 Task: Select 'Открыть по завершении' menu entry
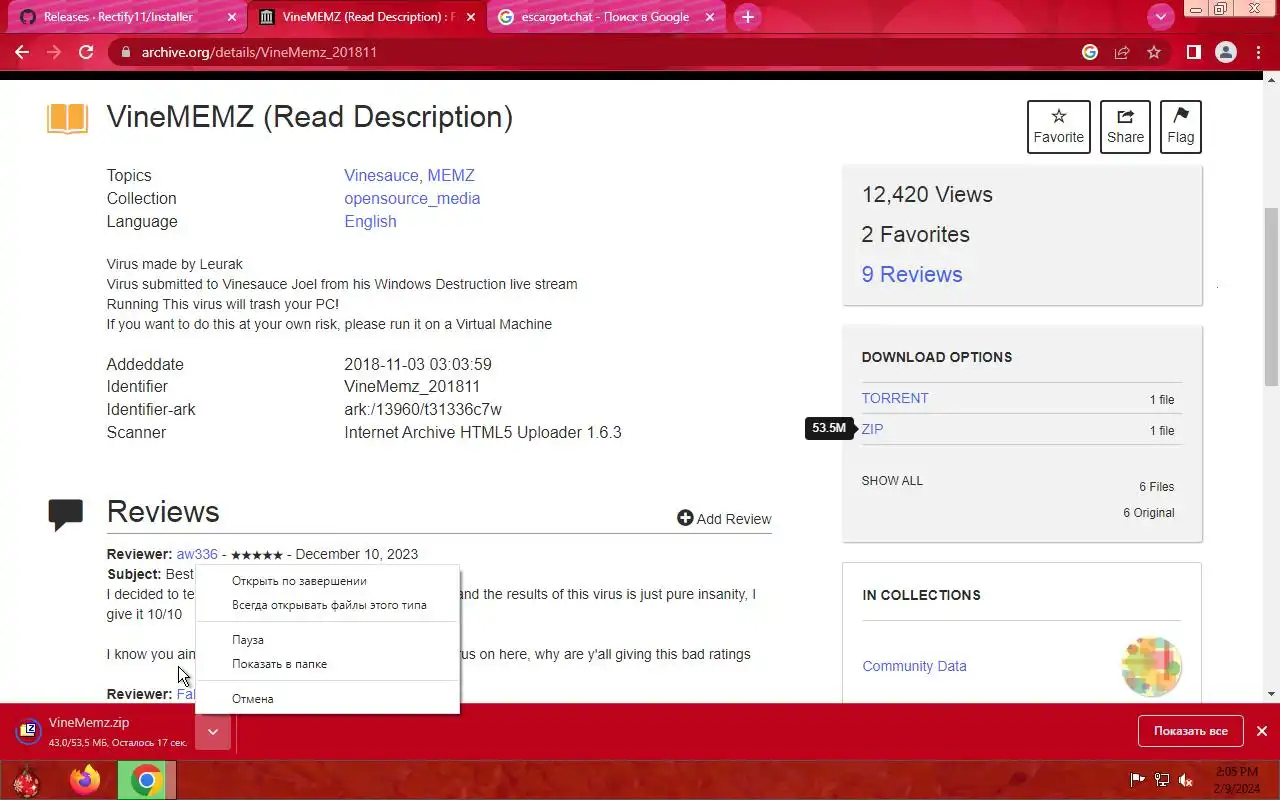coord(327,581)
